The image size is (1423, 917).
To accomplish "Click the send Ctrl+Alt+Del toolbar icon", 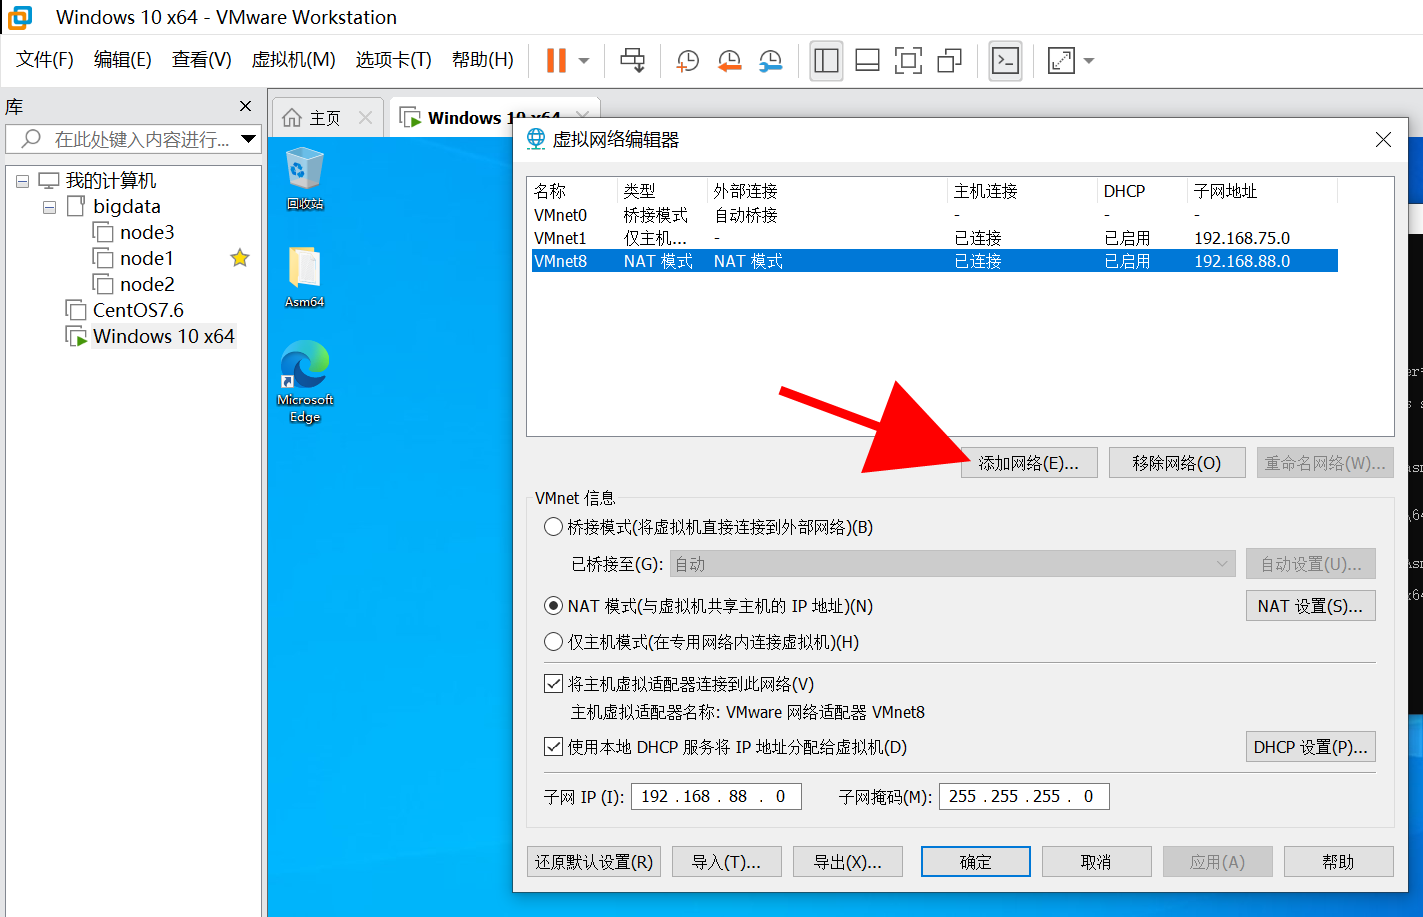I will 633,60.
